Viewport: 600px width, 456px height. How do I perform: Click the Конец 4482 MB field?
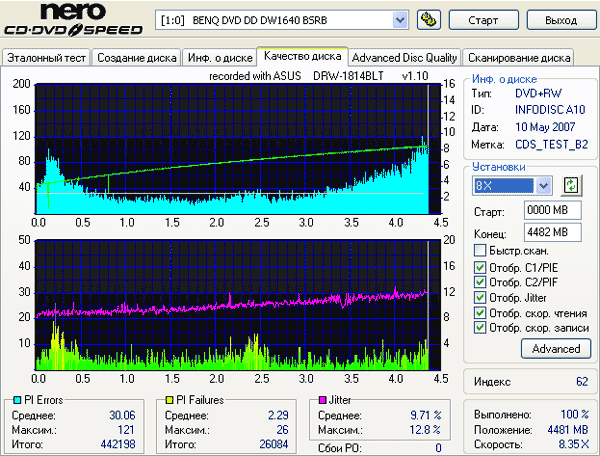(553, 232)
